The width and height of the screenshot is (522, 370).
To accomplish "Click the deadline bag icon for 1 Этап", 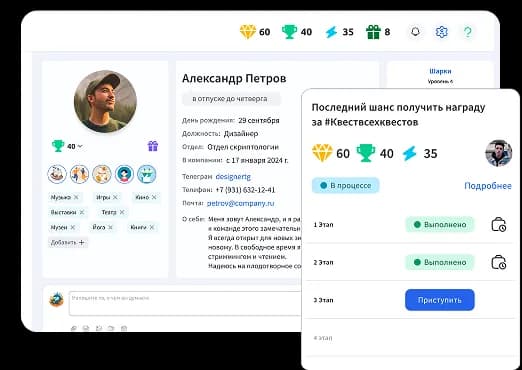I will [x=499, y=224].
